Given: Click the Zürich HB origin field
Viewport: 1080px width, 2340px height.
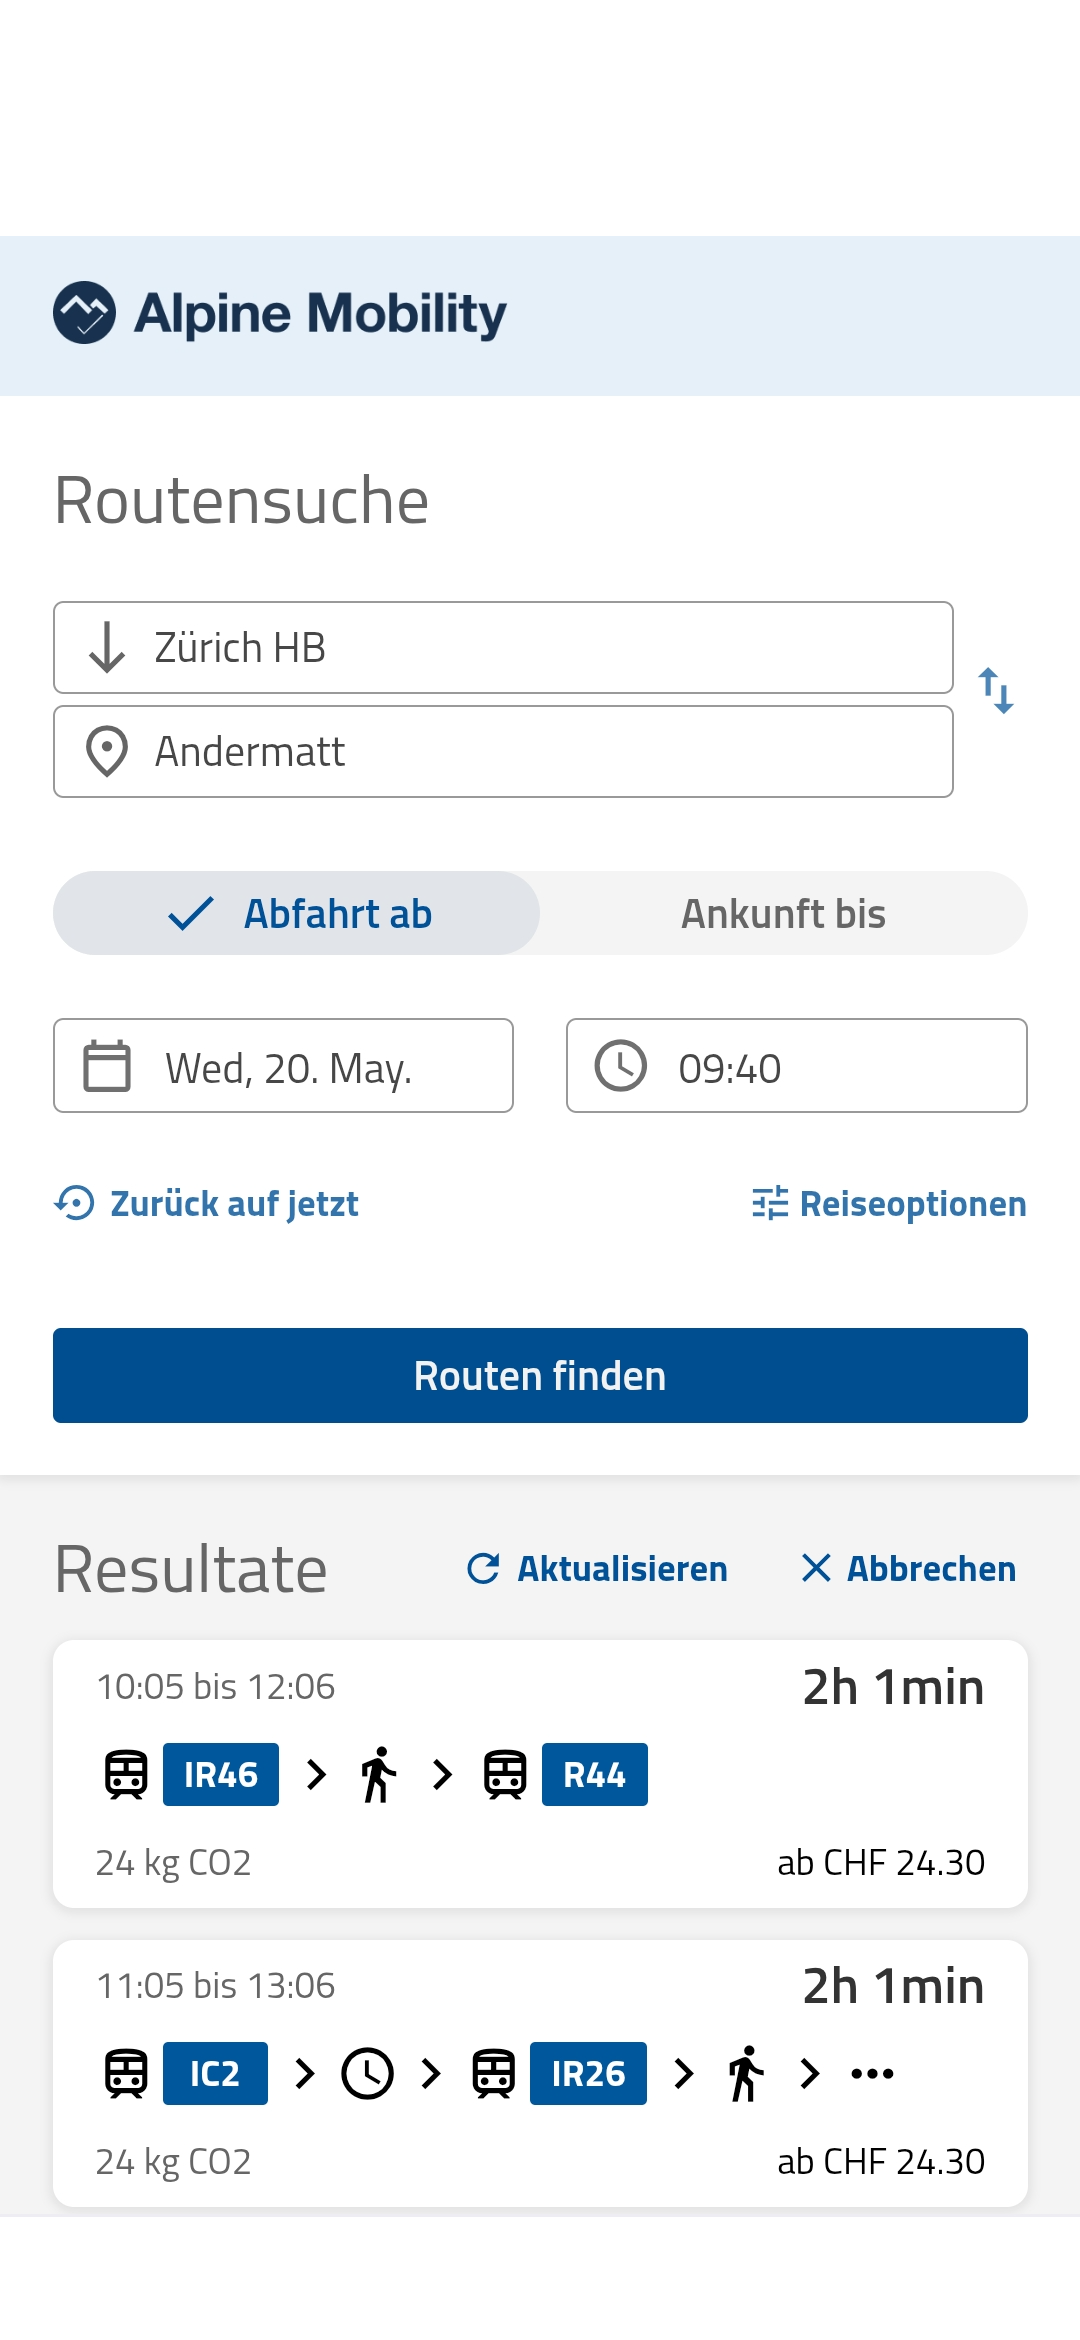Looking at the screenshot, I should point(503,647).
